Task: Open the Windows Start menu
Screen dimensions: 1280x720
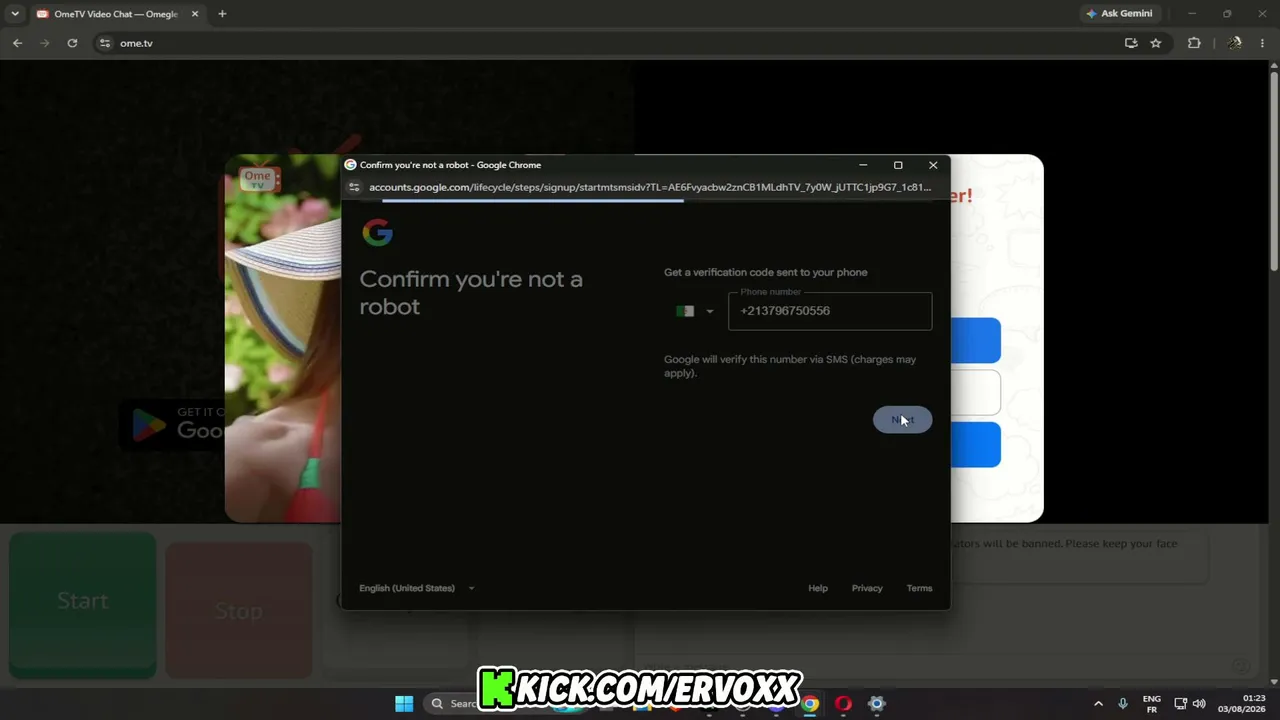Action: tap(404, 703)
